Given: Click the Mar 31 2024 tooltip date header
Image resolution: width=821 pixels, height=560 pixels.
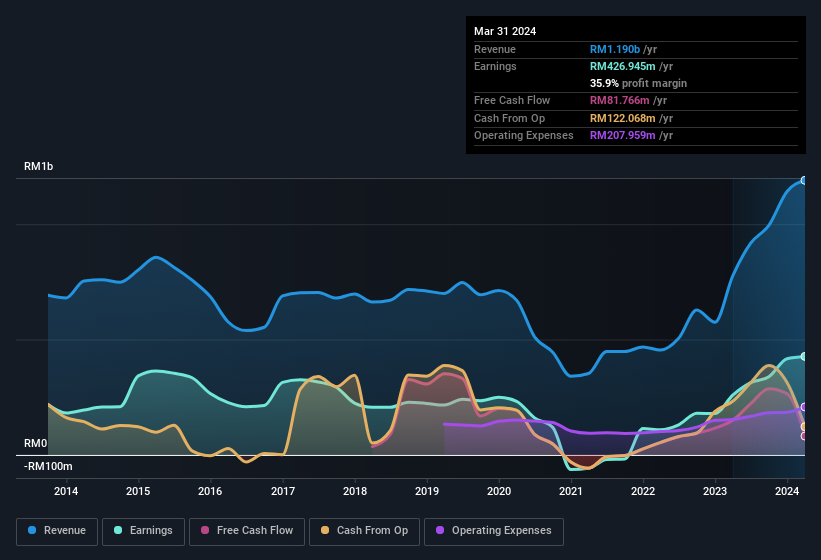Looking at the screenshot, I should coord(505,31).
